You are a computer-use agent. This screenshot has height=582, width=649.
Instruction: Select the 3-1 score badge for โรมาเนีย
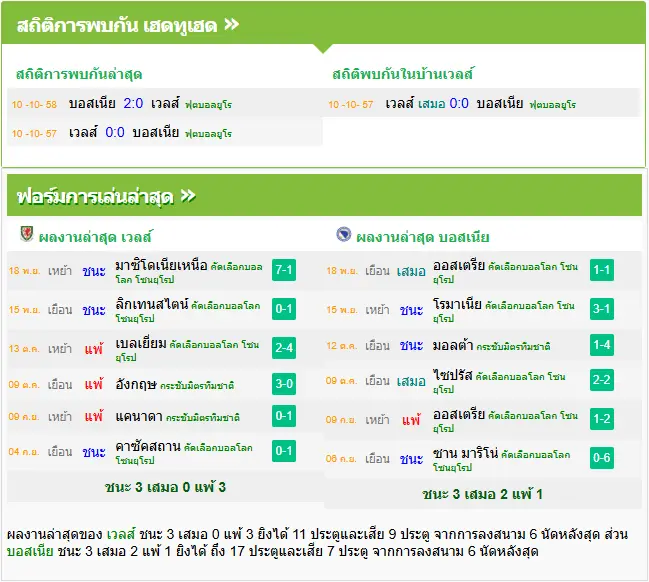[x=602, y=309]
